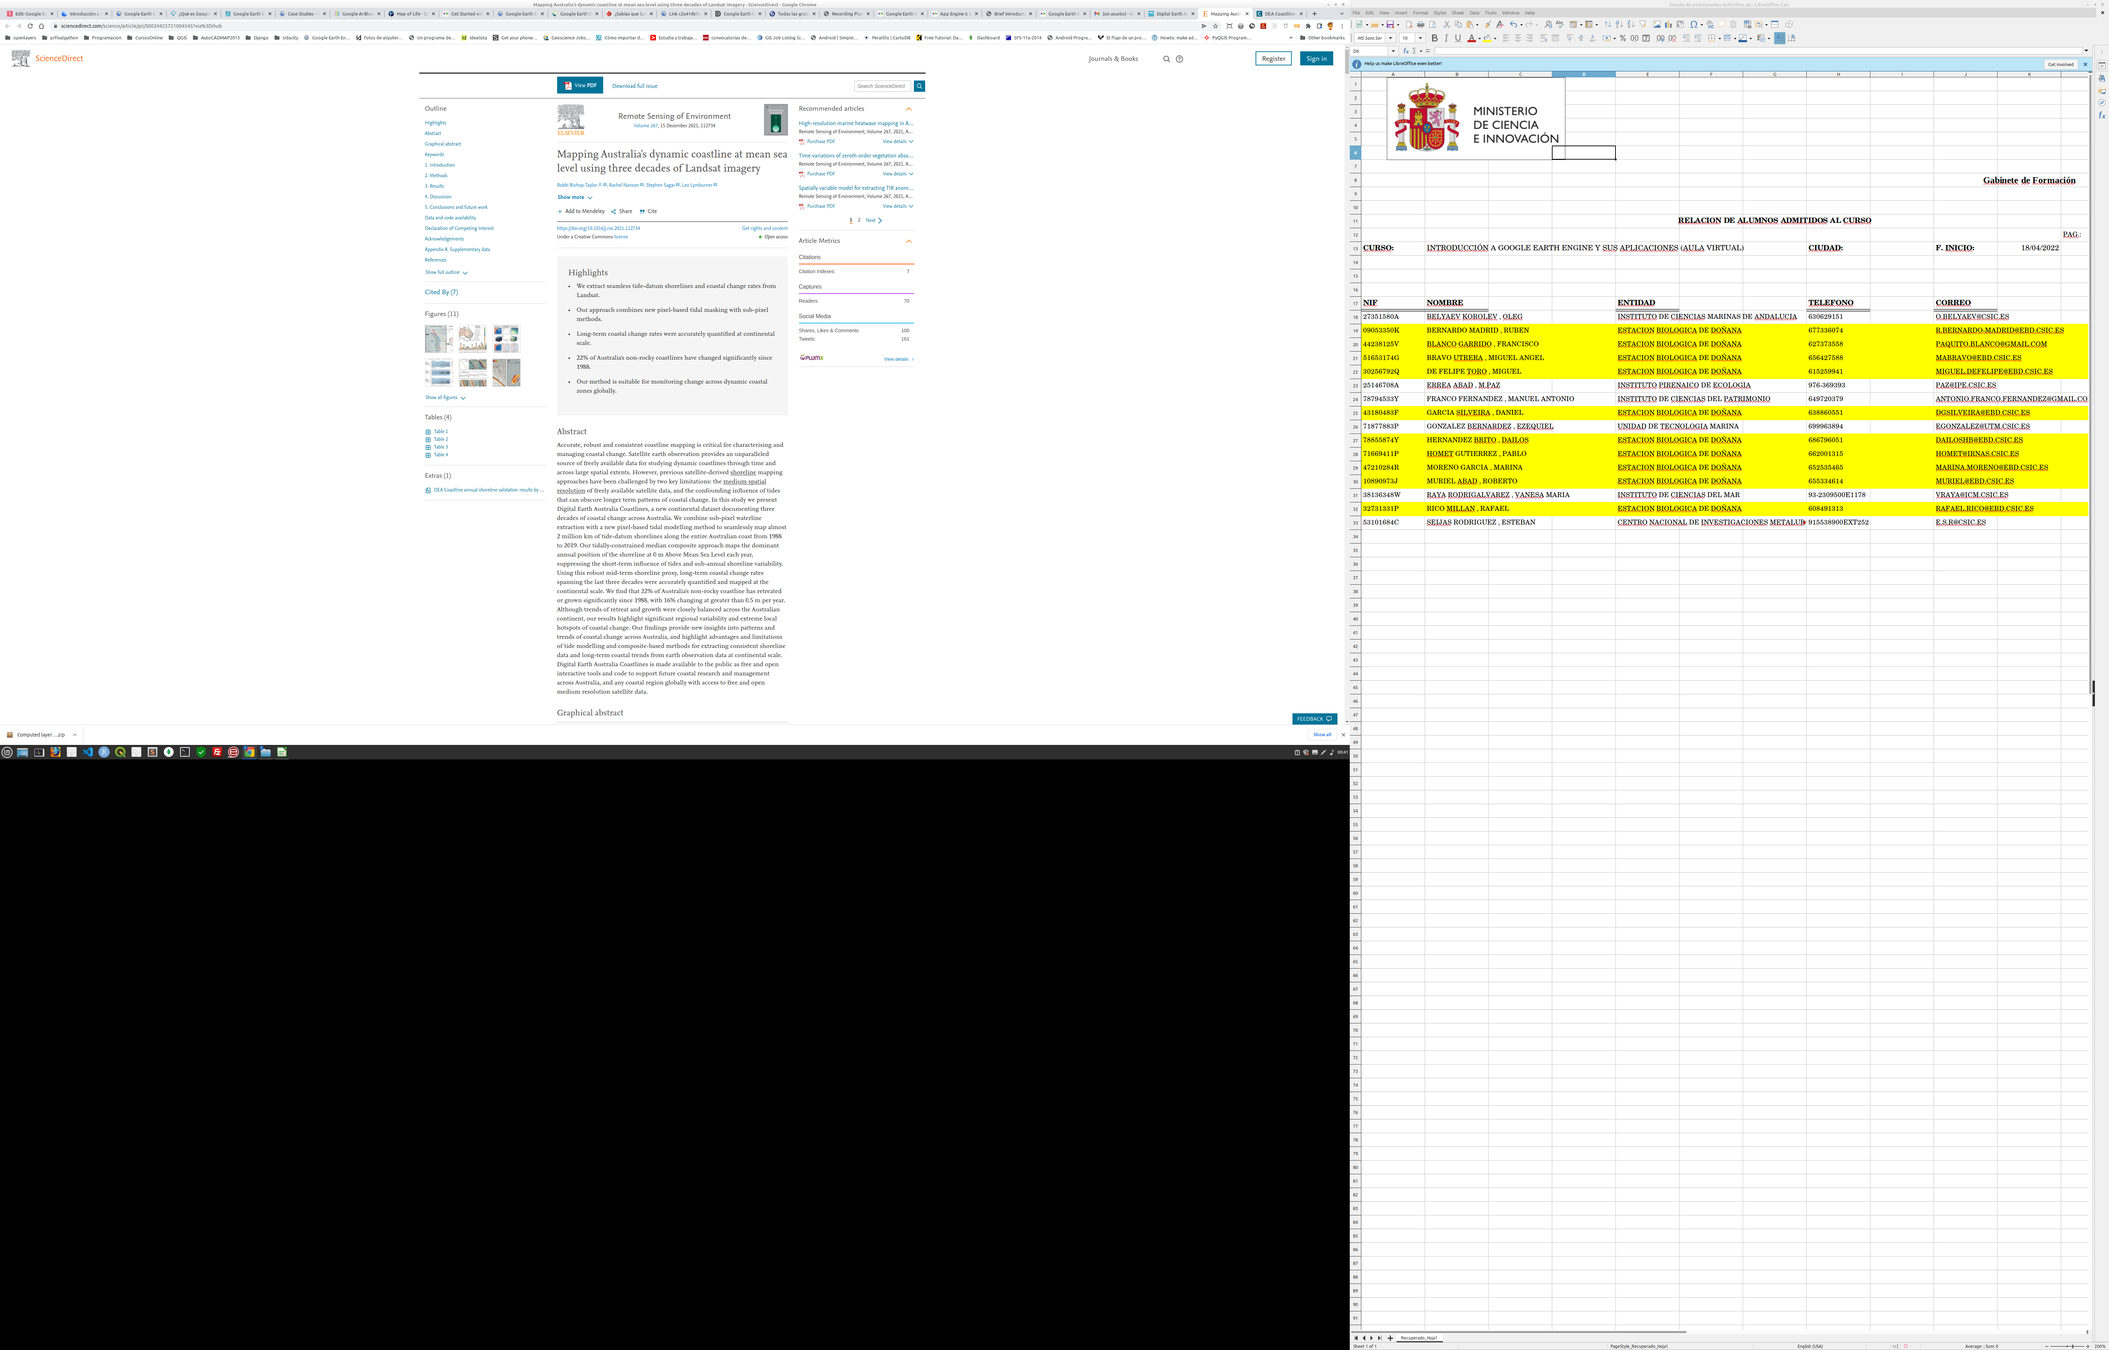Click the Format as Percent icon
This screenshot has height=1350, width=2109.
click(x=1622, y=38)
